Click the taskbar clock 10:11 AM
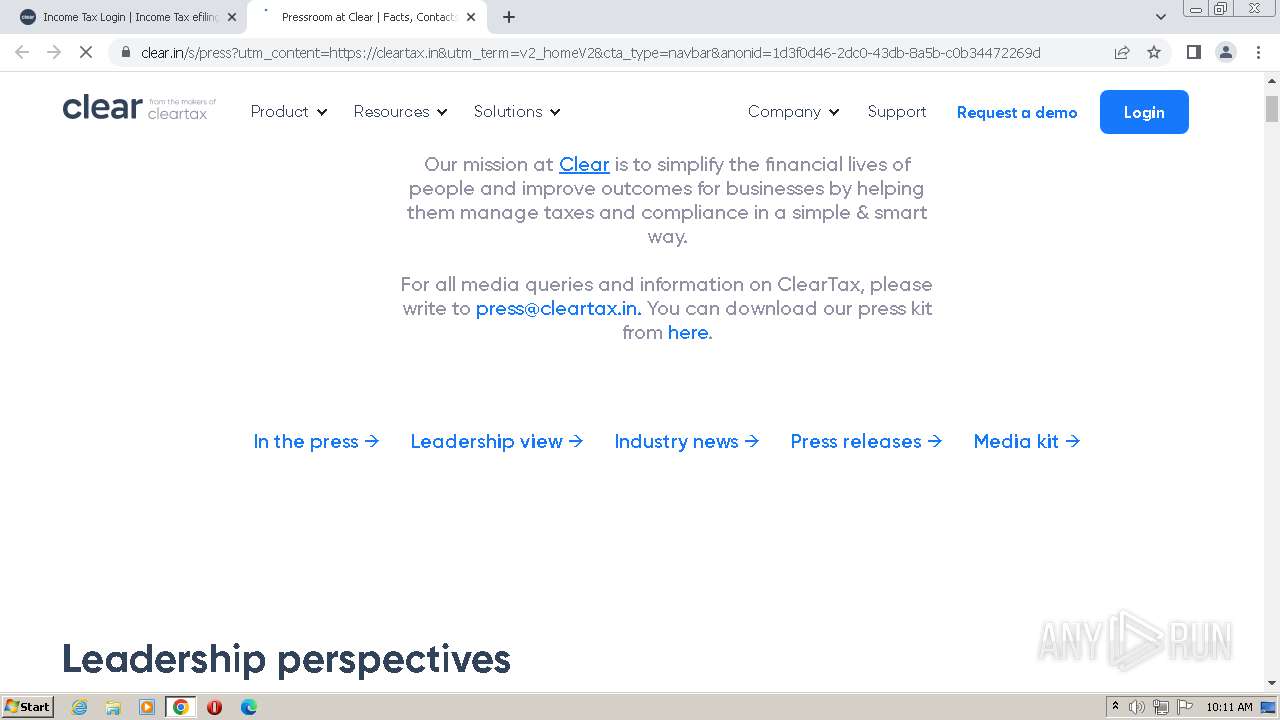The image size is (1280, 720). click(x=1229, y=707)
